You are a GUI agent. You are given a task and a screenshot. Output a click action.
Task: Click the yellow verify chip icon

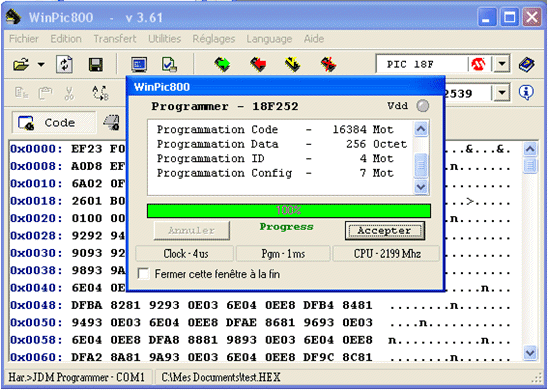coord(293,65)
